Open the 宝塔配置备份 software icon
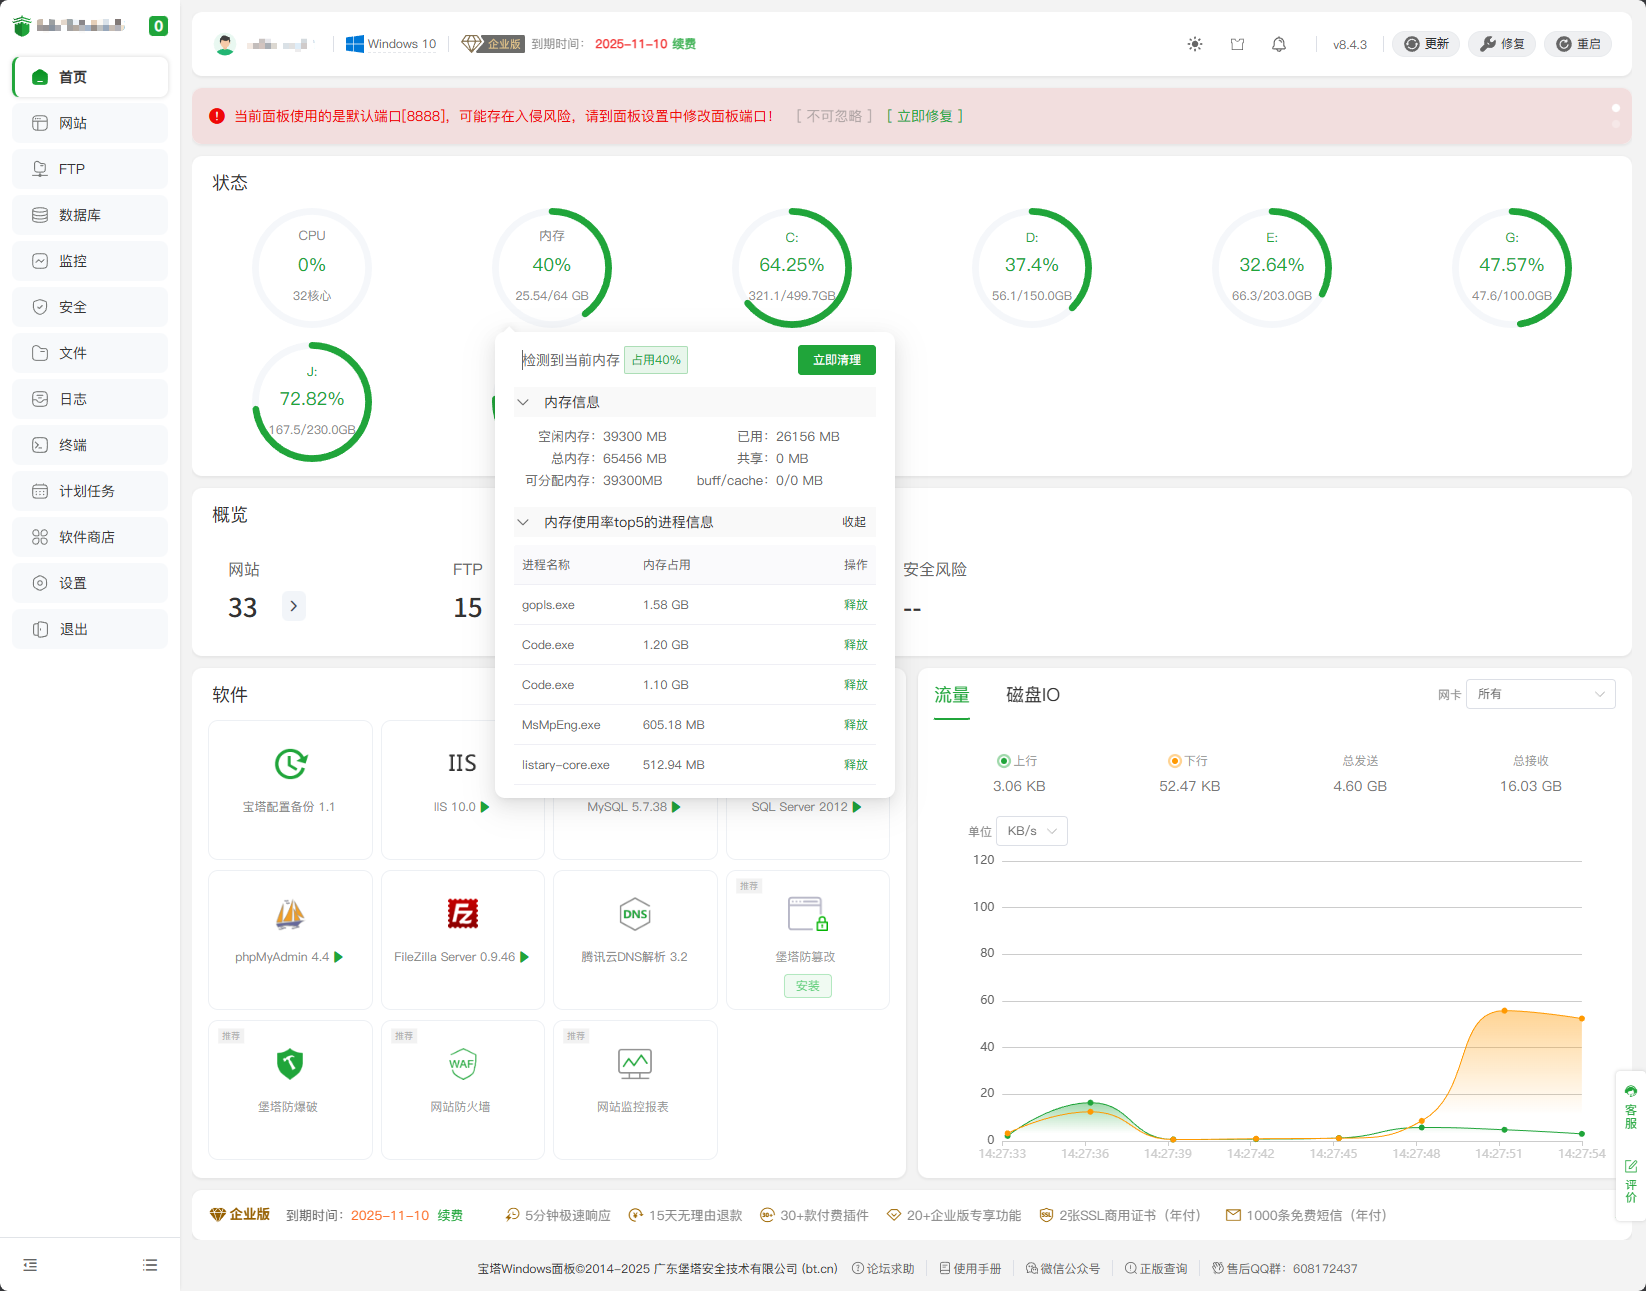Viewport: 1646px width, 1291px height. pyautogui.click(x=290, y=764)
